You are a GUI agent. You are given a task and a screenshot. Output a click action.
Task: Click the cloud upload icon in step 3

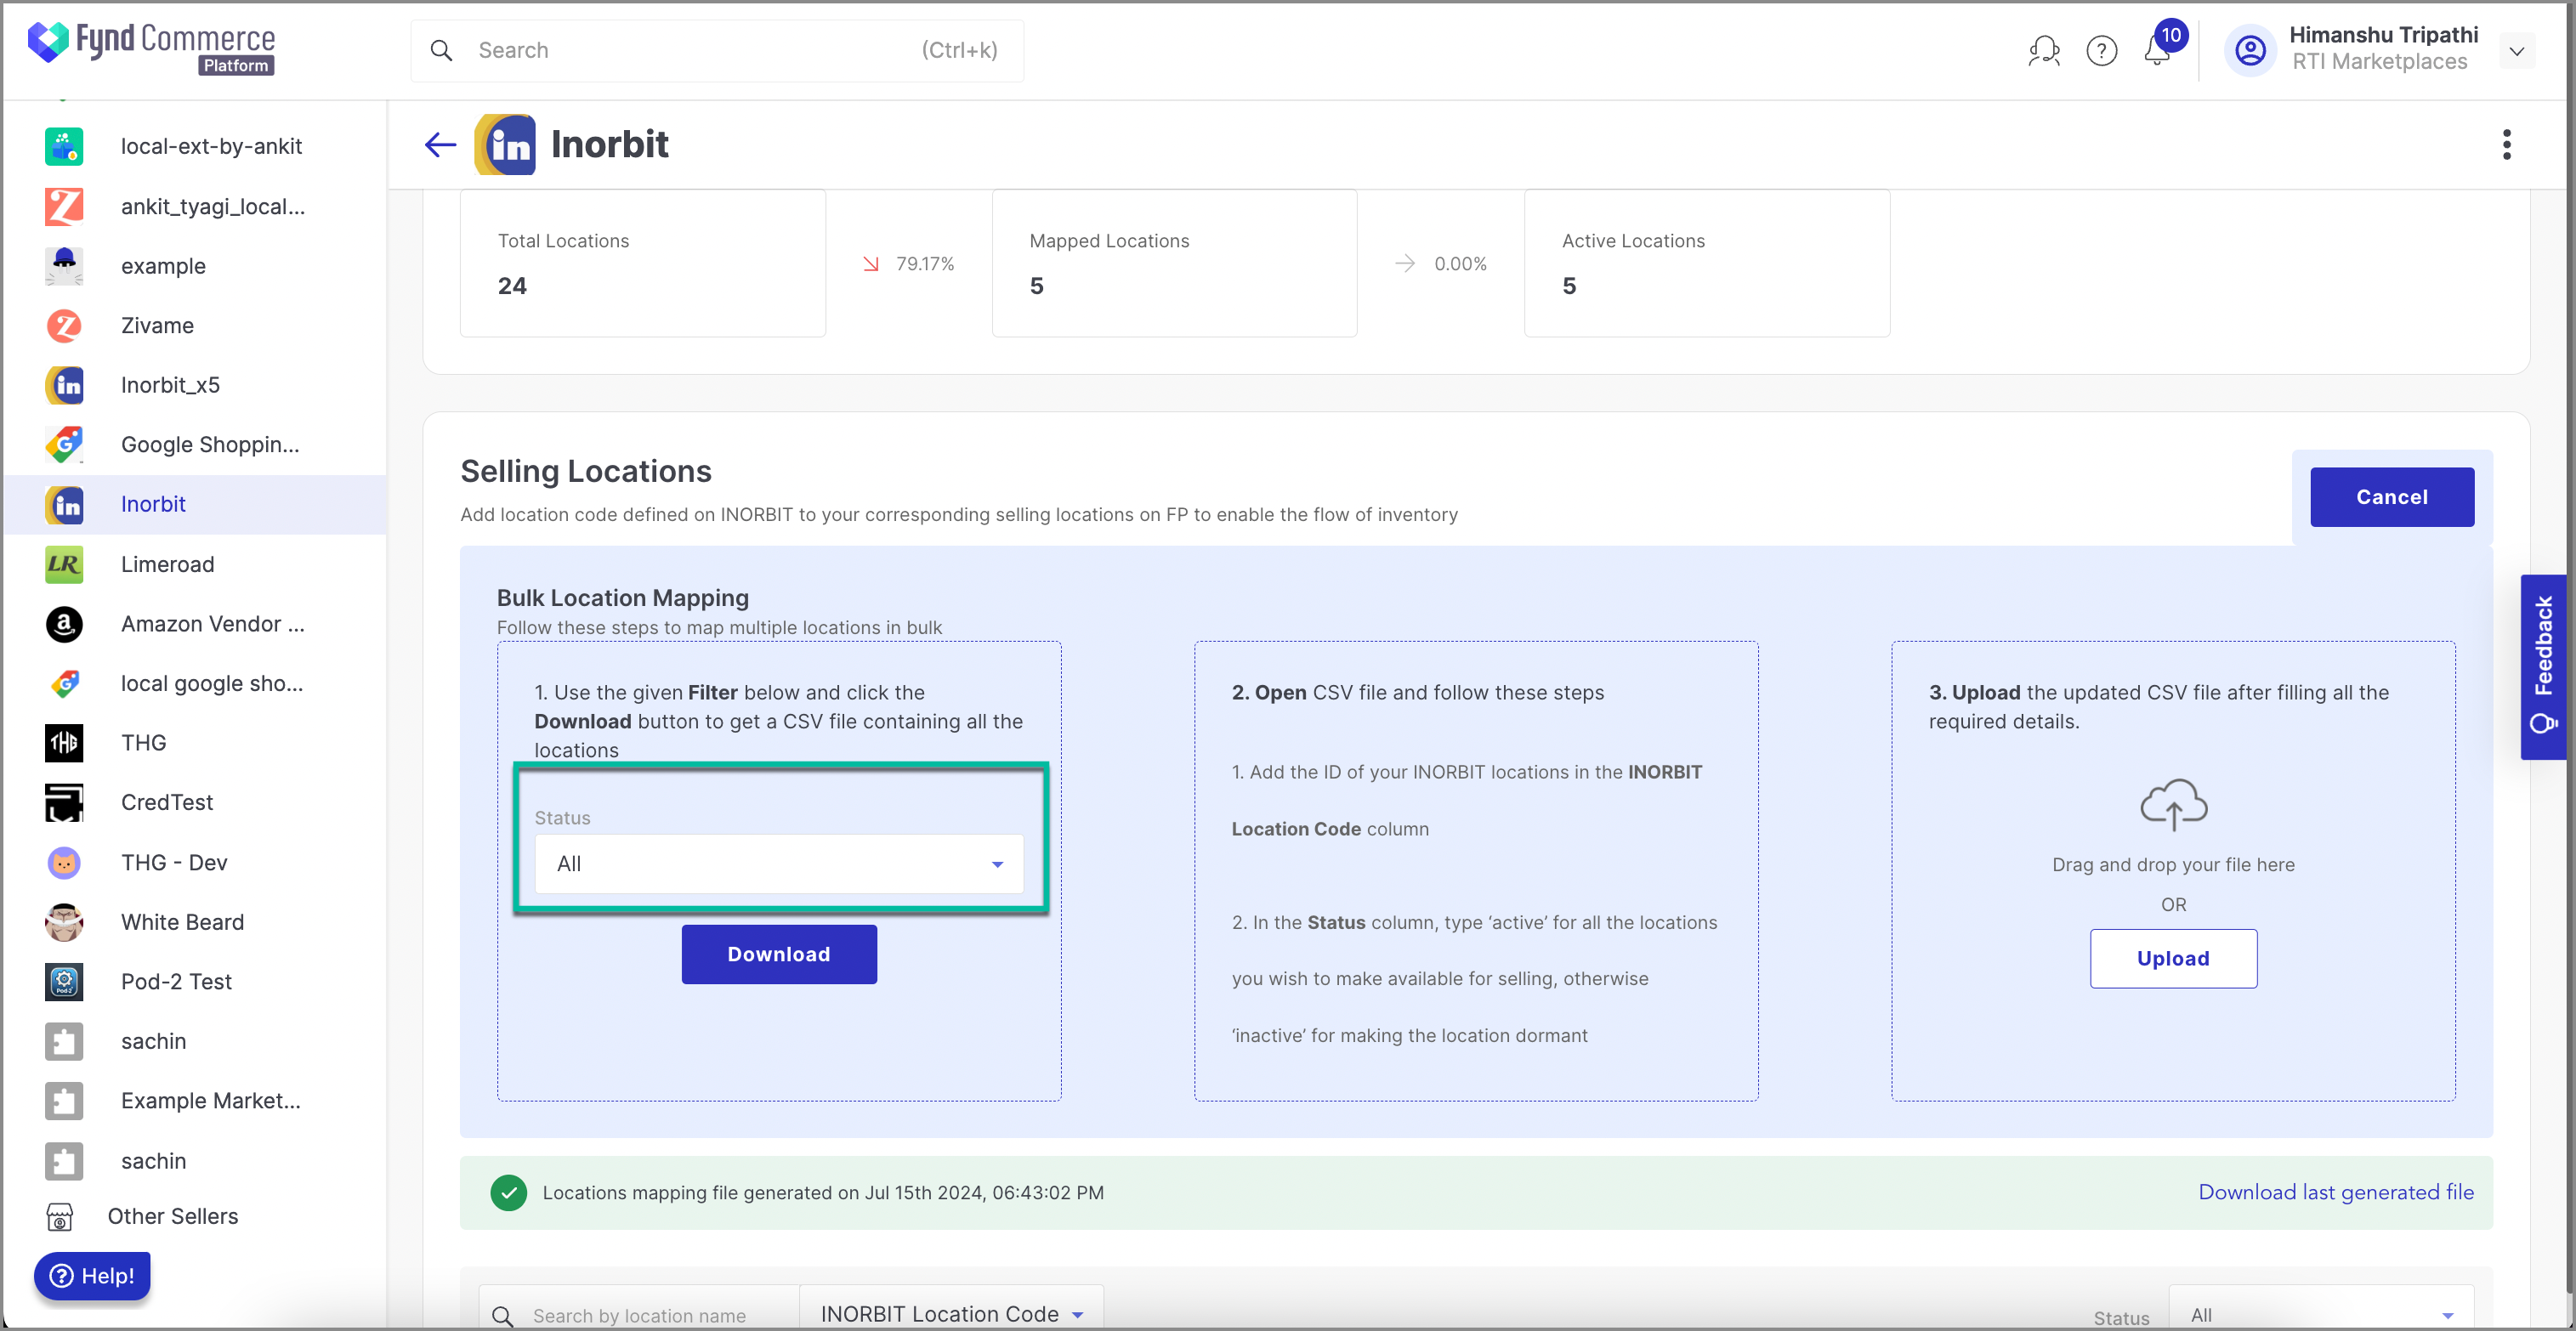point(2173,804)
